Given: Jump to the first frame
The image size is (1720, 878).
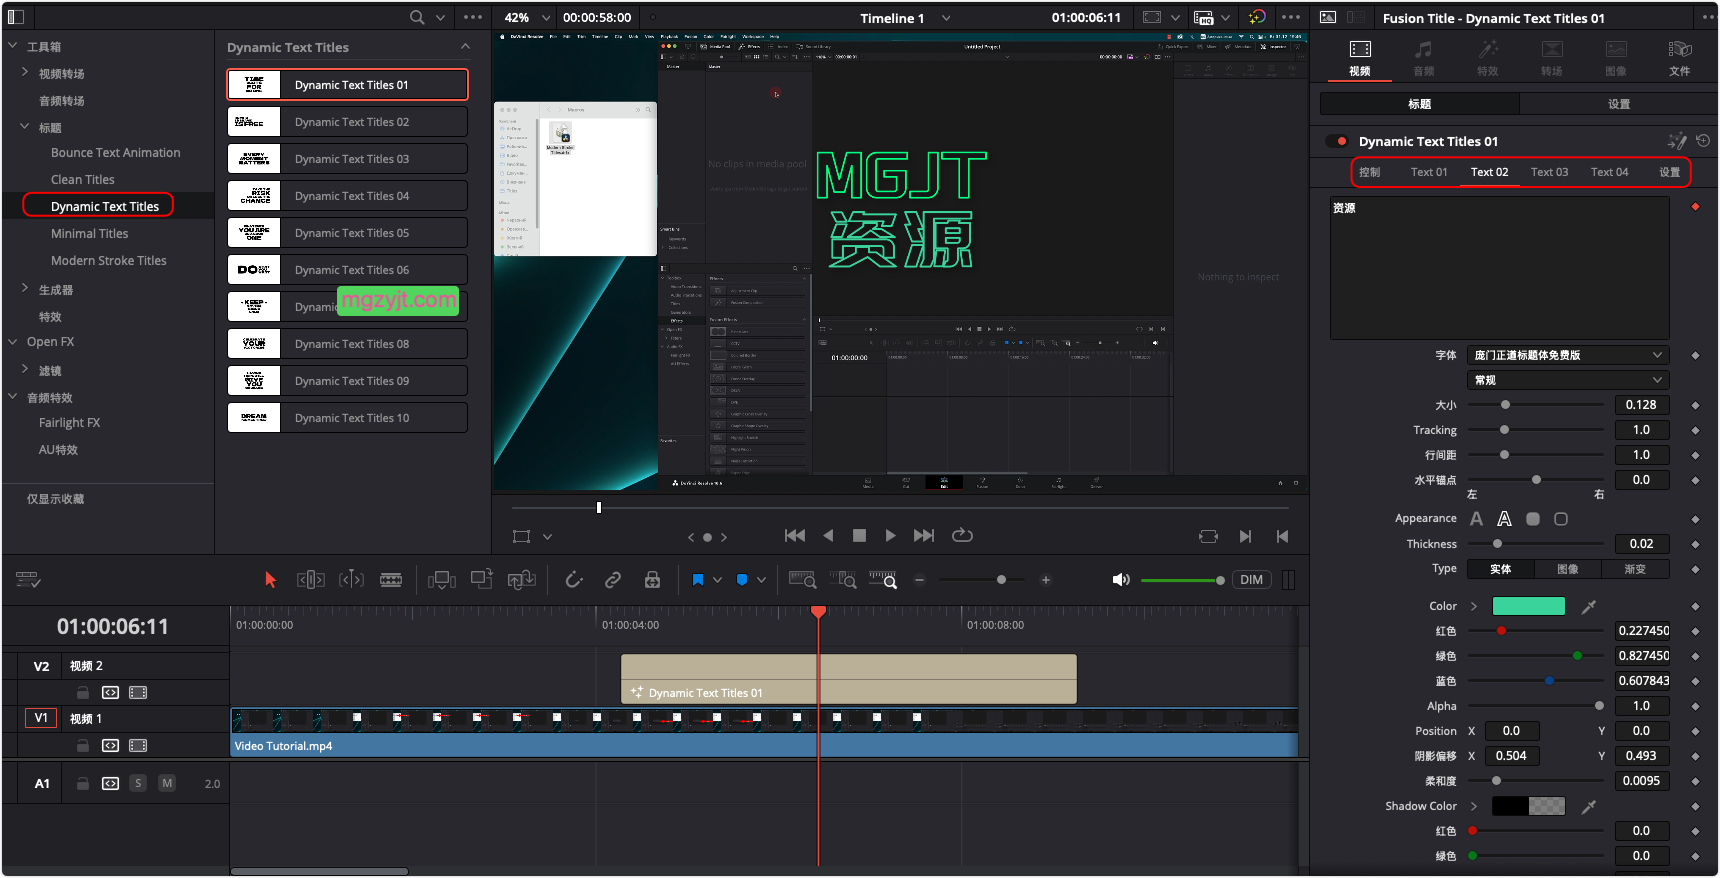Looking at the screenshot, I should point(795,536).
